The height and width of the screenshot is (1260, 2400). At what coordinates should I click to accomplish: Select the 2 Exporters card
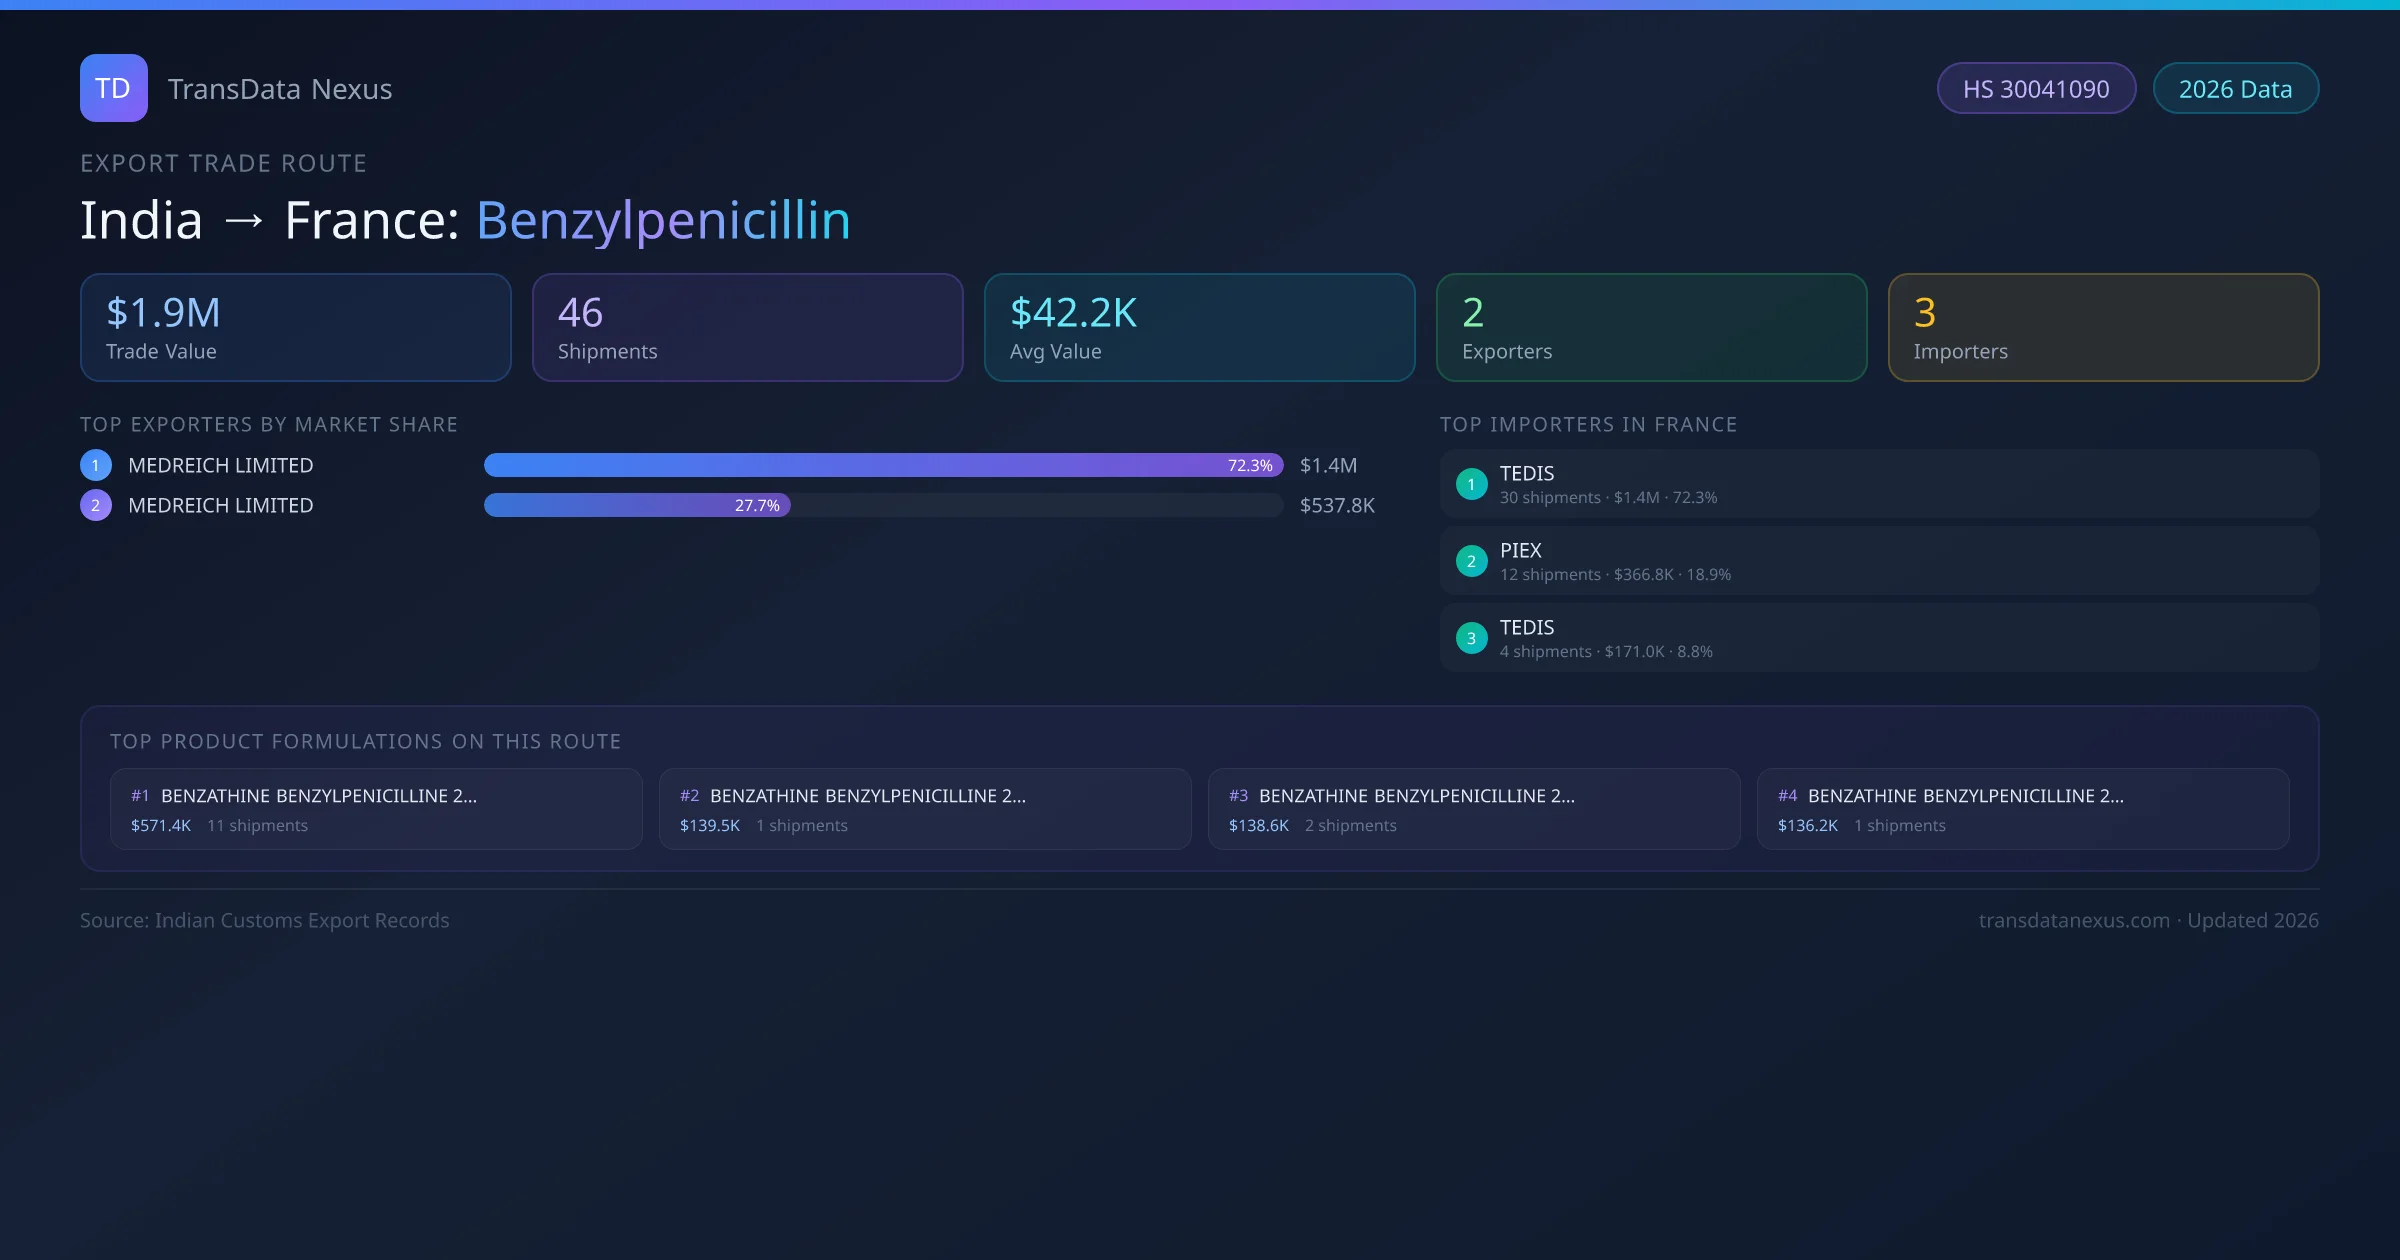point(1651,327)
